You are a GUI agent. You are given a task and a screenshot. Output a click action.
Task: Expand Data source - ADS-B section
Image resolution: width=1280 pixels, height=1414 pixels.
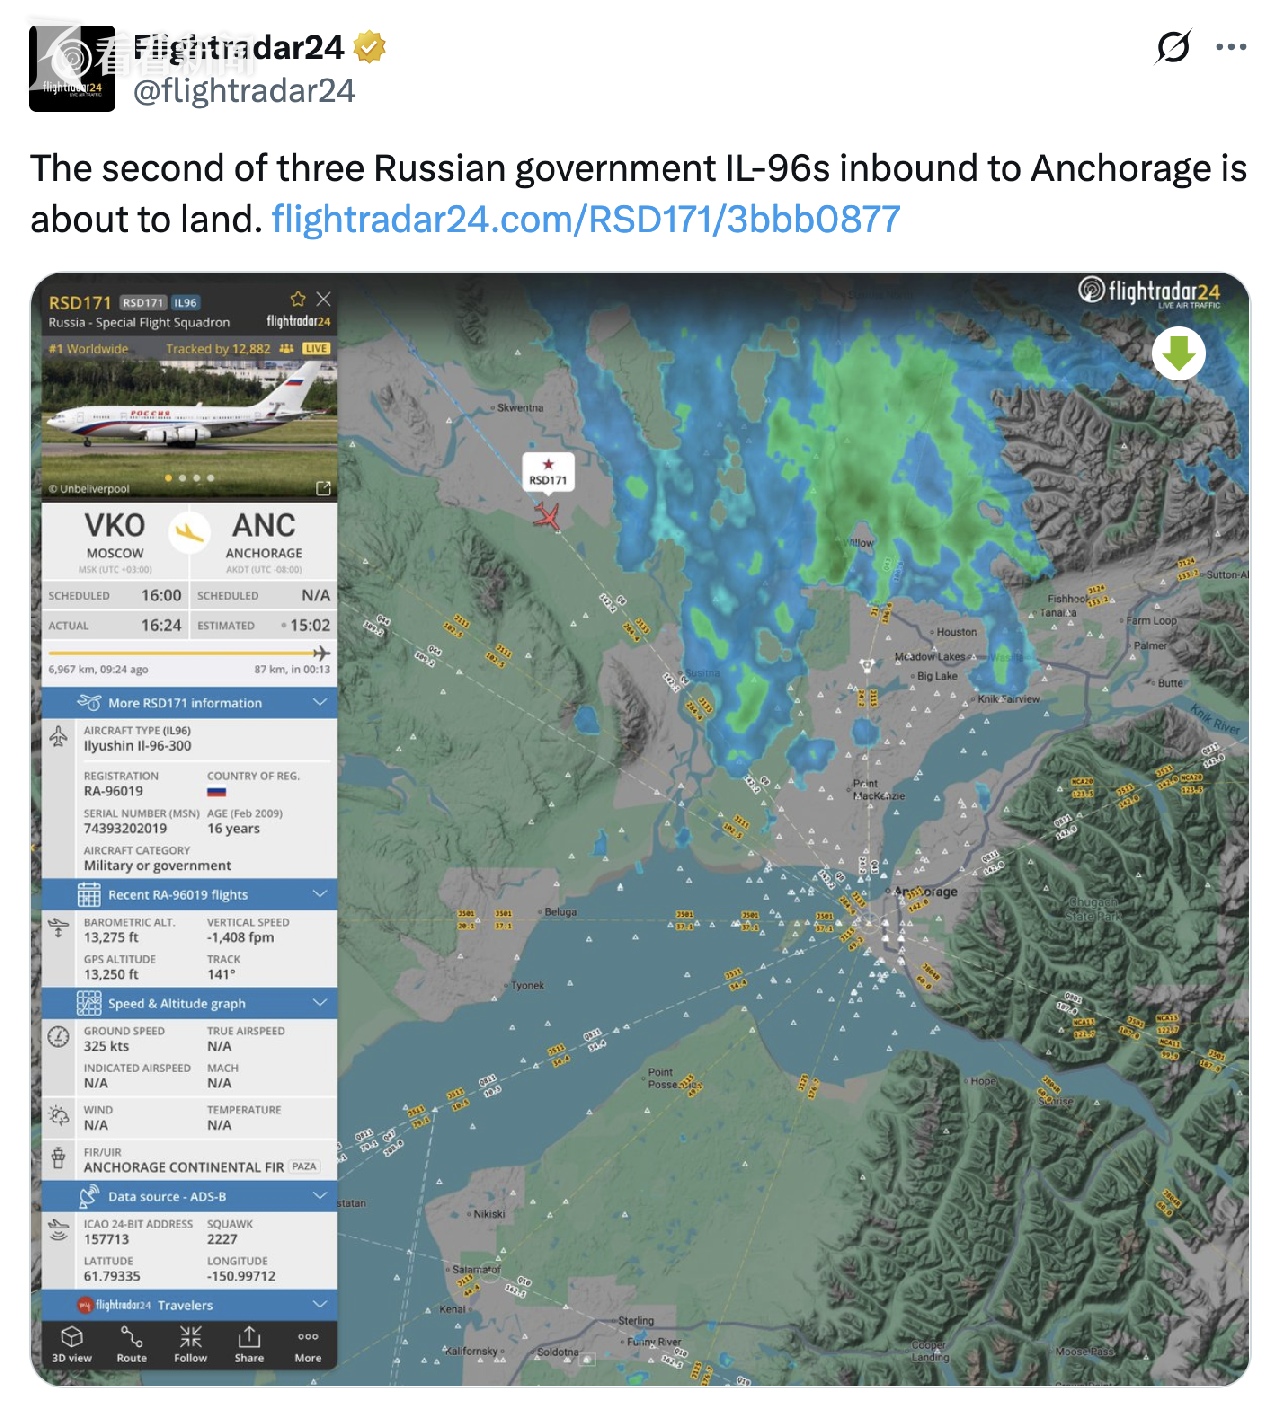[189, 1196]
